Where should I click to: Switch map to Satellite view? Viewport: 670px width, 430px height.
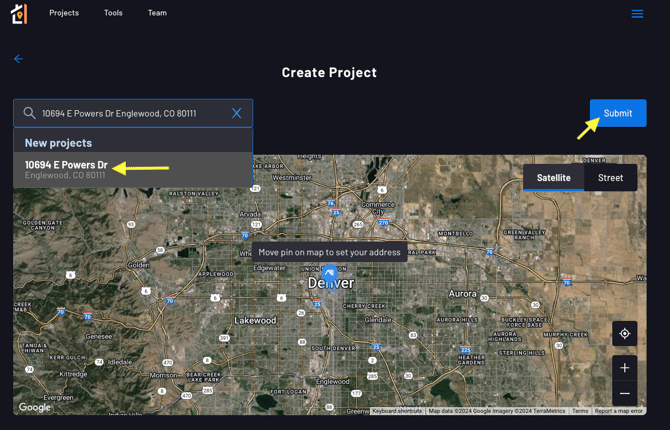tap(553, 177)
